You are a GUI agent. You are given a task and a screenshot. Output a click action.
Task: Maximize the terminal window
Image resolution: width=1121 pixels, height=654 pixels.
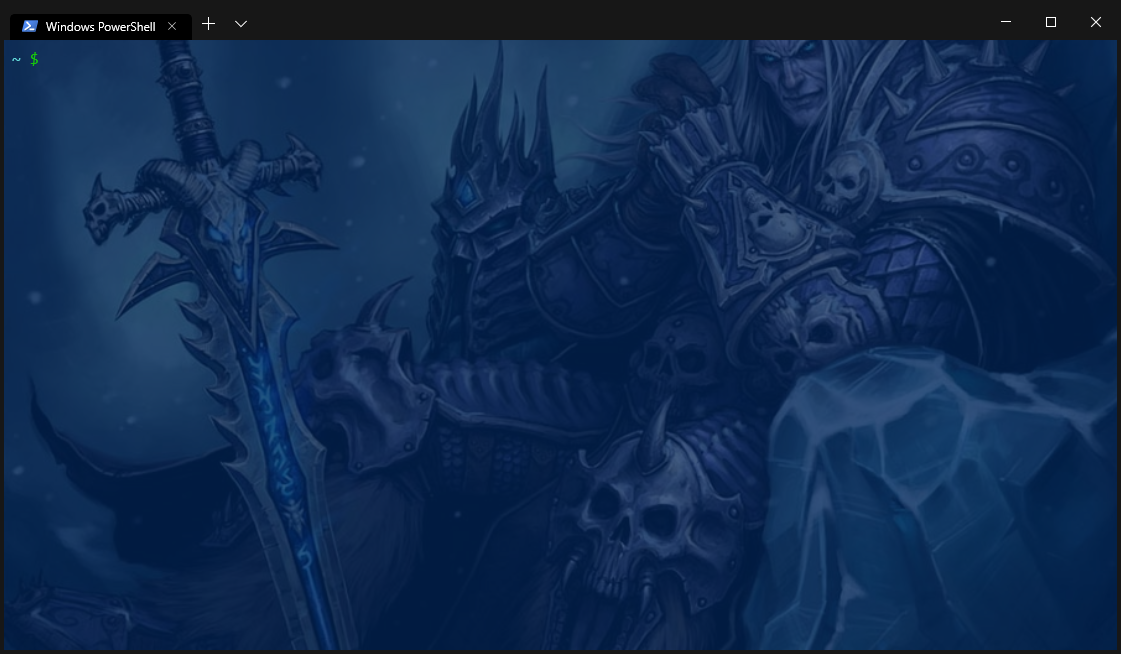point(1051,22)
